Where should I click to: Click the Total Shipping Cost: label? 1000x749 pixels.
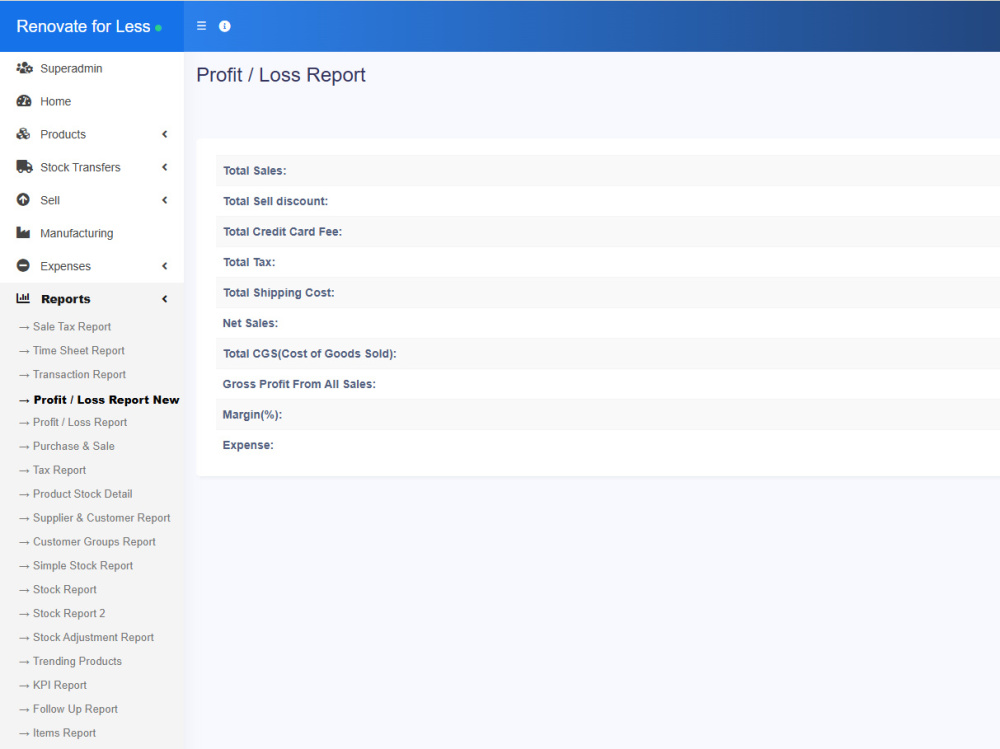pos(278,293)
